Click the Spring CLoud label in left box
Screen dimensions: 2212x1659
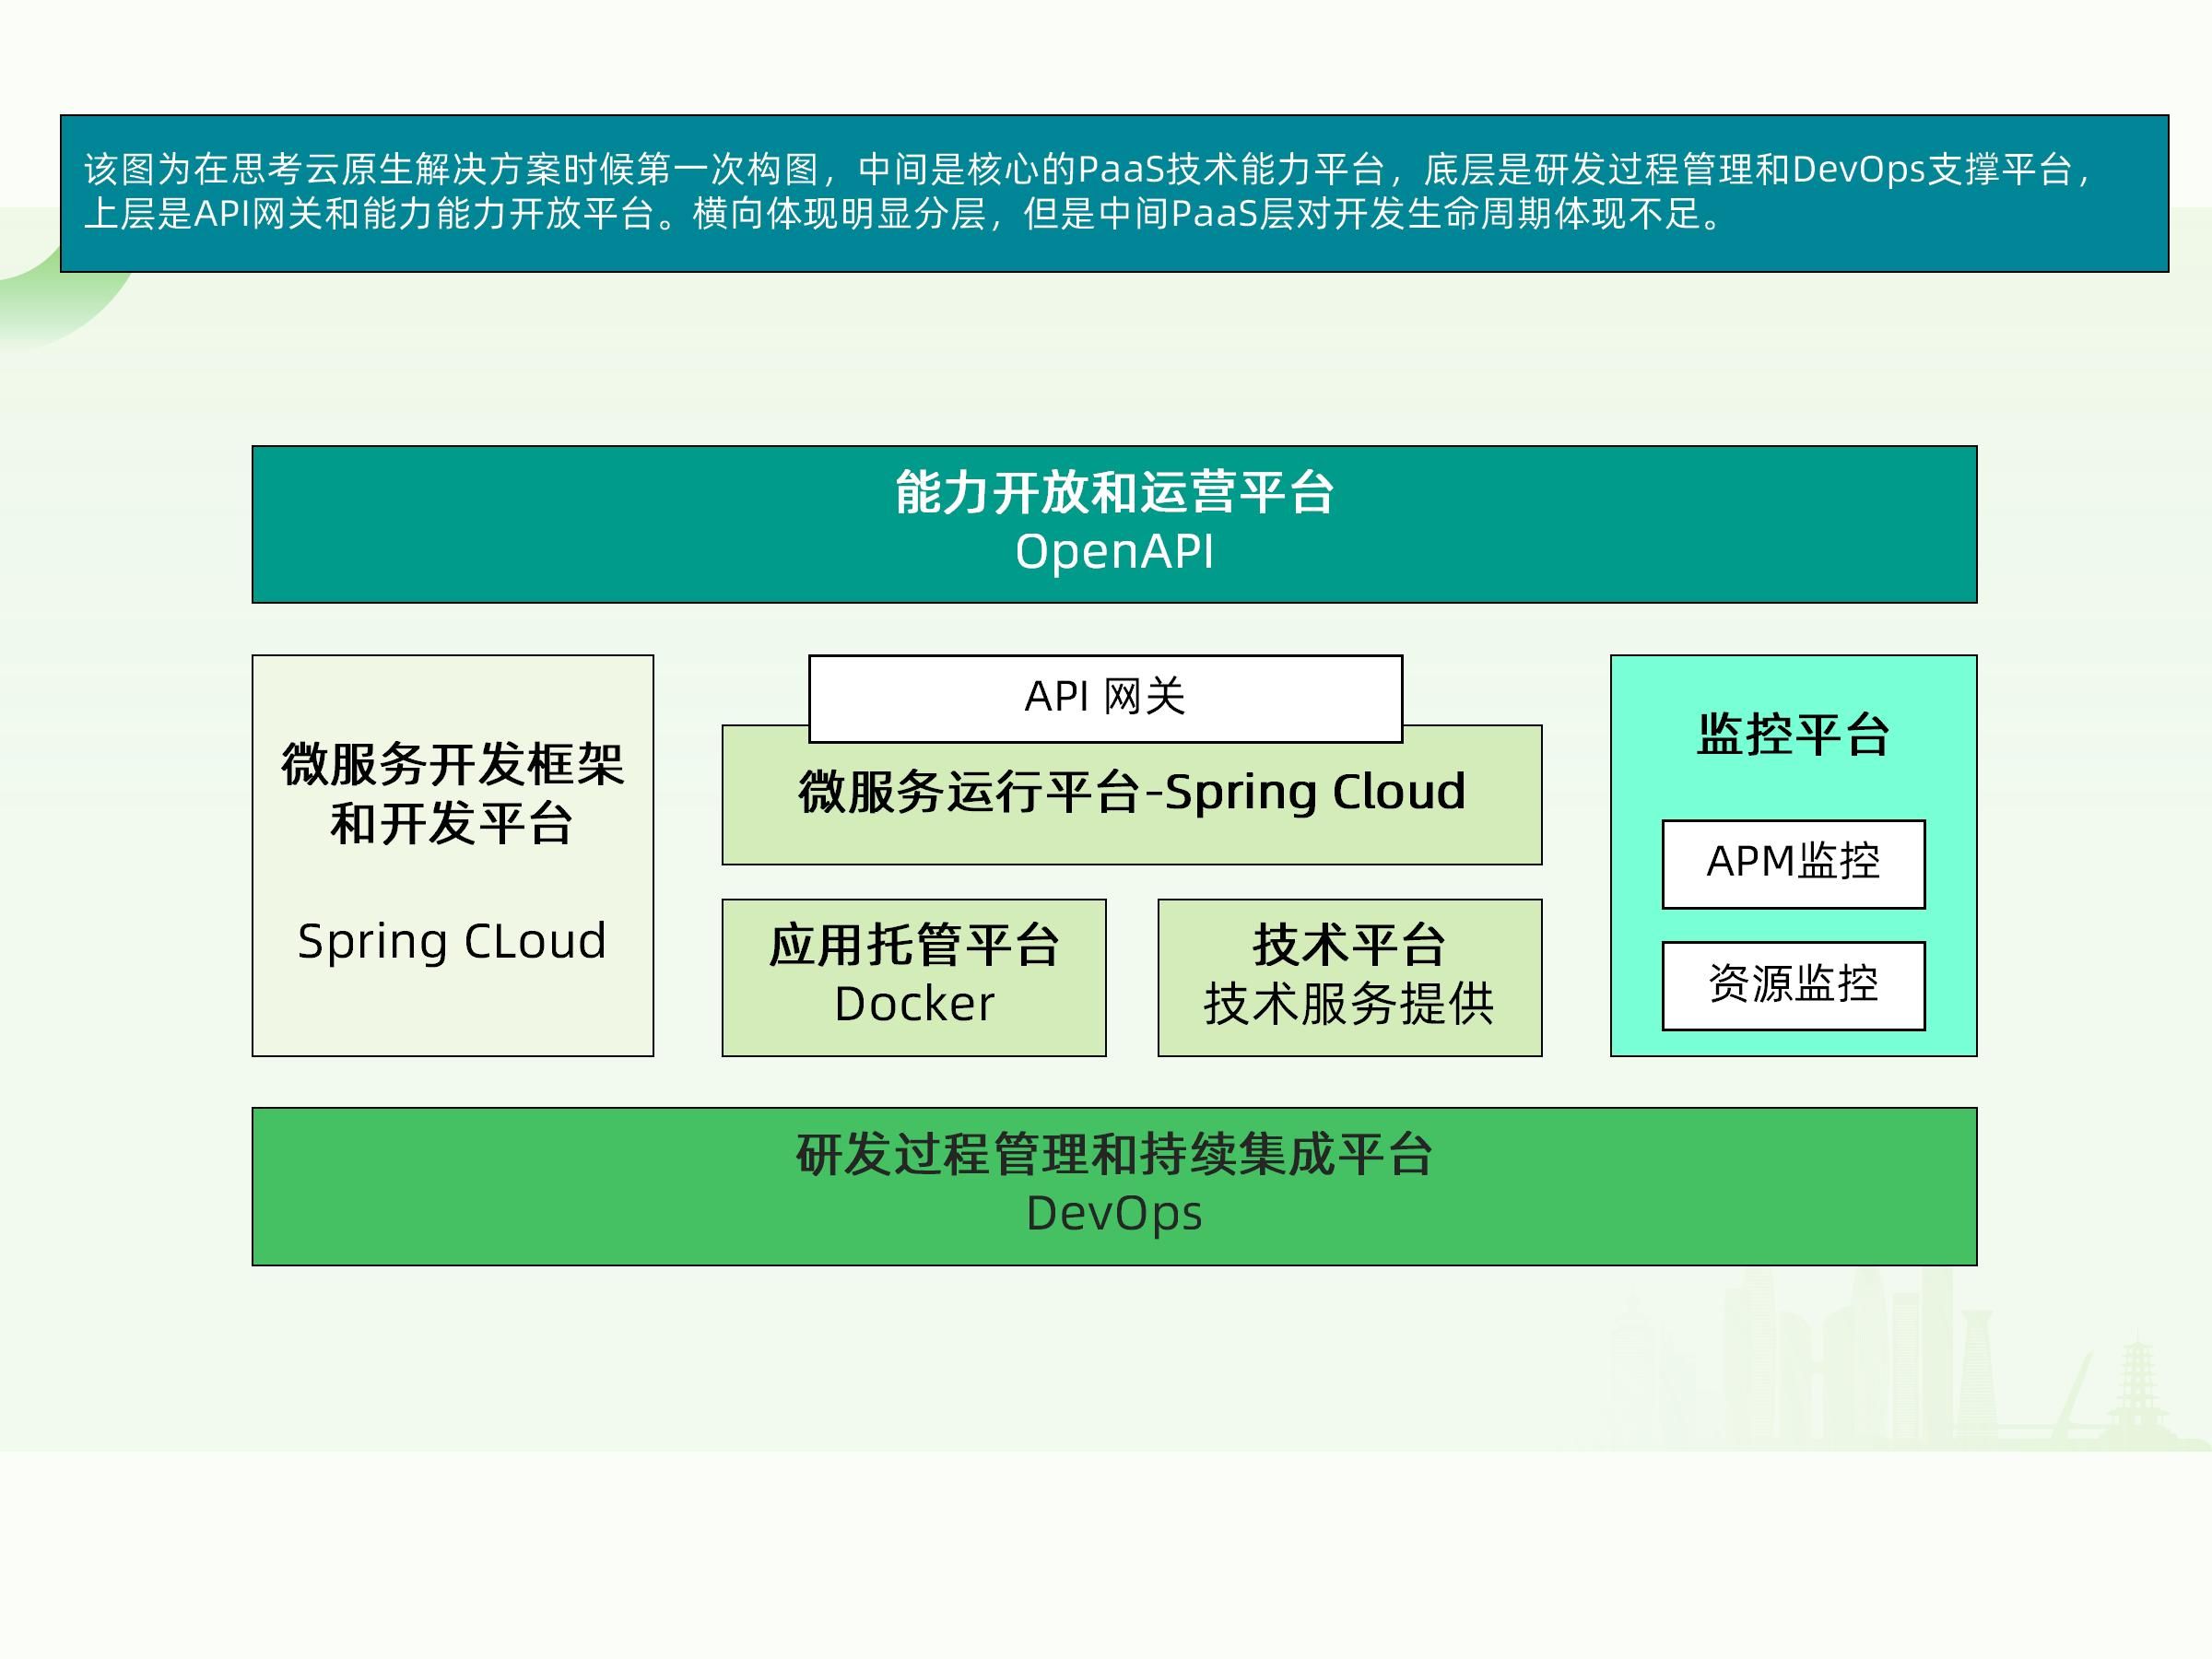452,941
